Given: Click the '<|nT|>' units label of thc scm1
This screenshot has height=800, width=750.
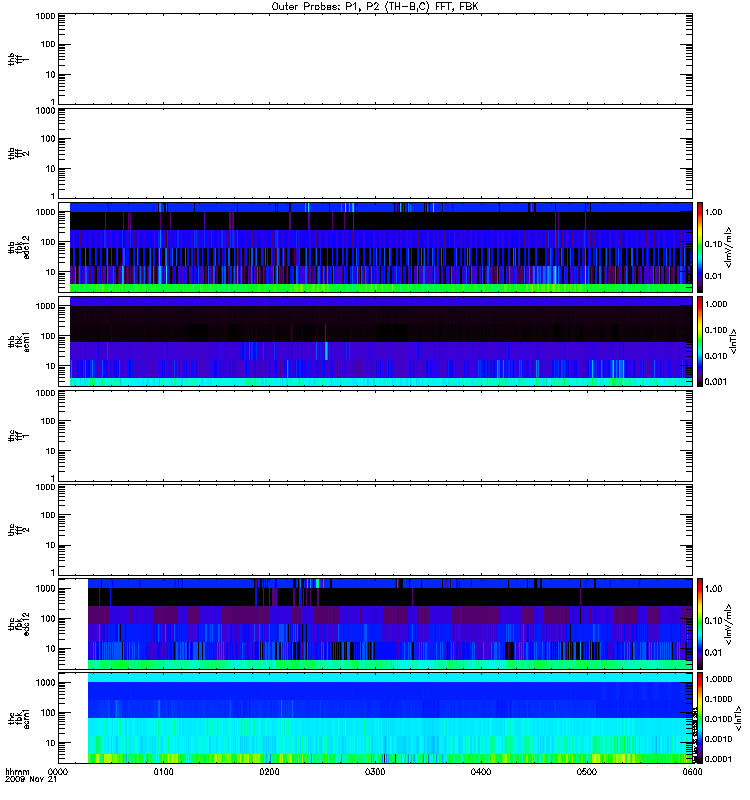Looking at the screenshot, I should pos(738,718).
